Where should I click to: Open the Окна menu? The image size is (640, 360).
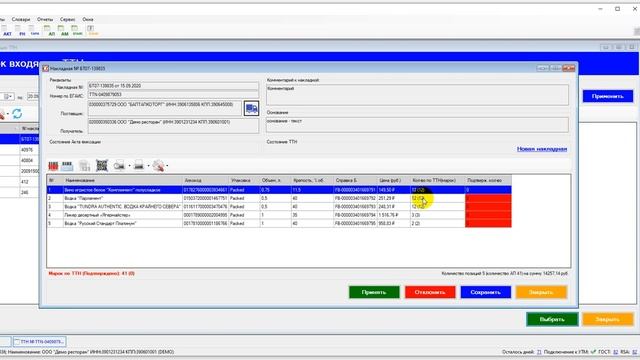coord(88,19)
